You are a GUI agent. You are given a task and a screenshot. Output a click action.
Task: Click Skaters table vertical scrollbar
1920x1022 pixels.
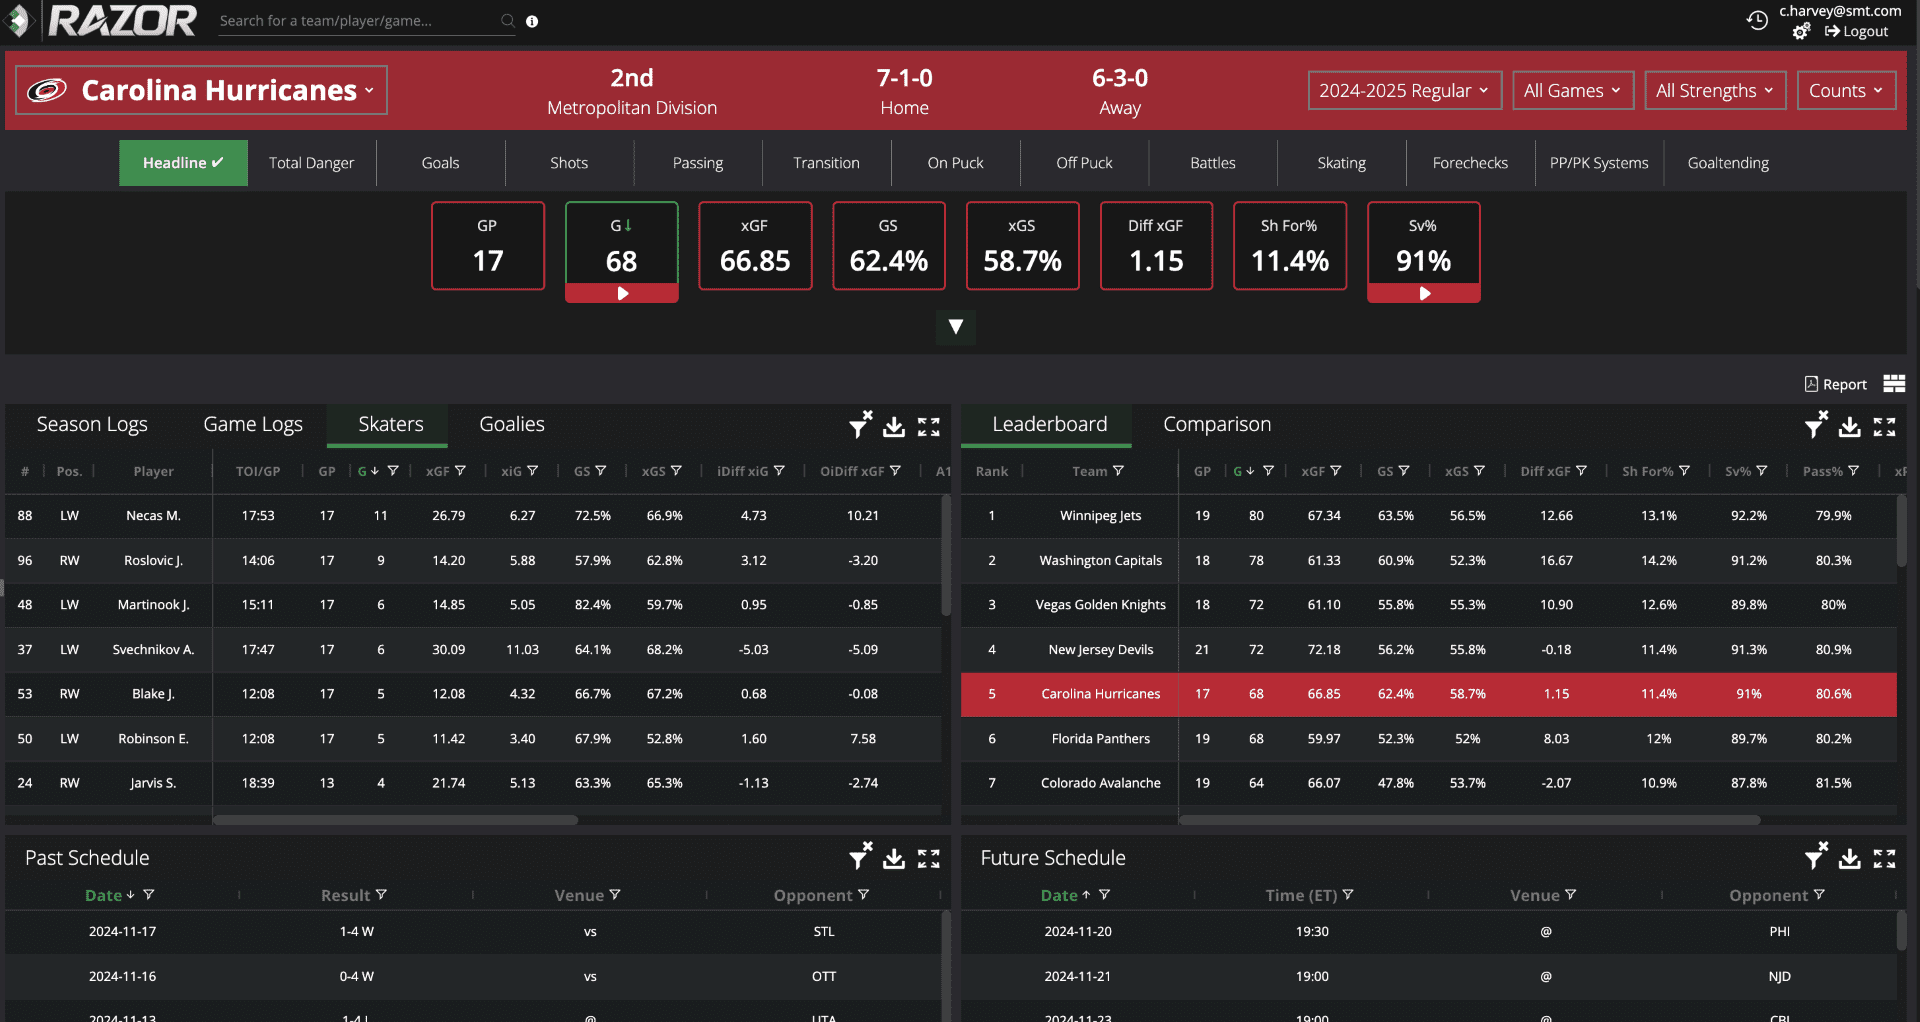point(945,556)
